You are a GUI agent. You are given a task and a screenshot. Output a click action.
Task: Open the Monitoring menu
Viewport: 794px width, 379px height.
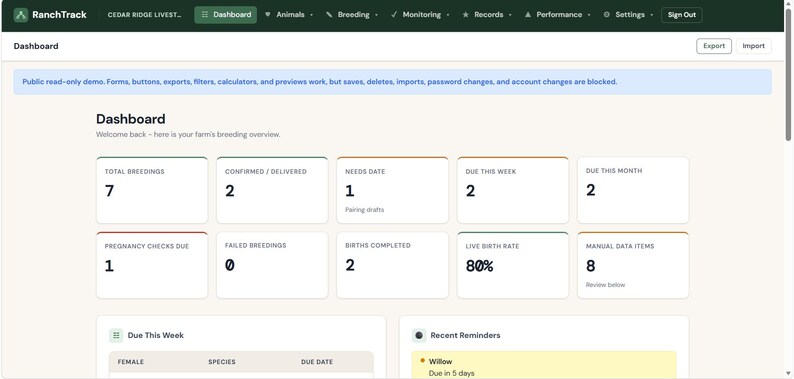coord(421,15)
